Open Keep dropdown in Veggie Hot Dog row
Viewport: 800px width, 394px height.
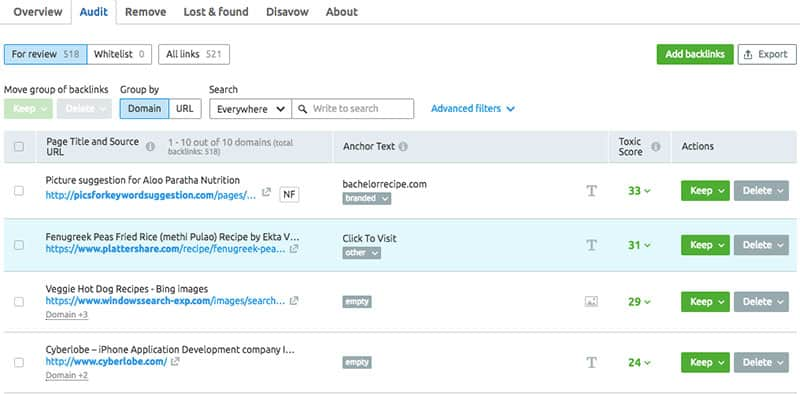click(706, 302)
